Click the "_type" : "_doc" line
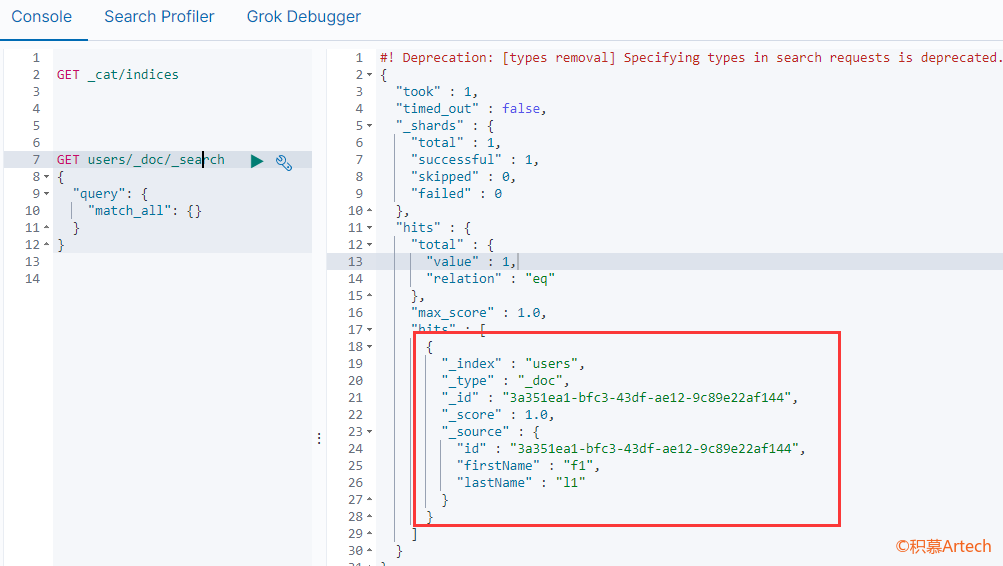 505,381
